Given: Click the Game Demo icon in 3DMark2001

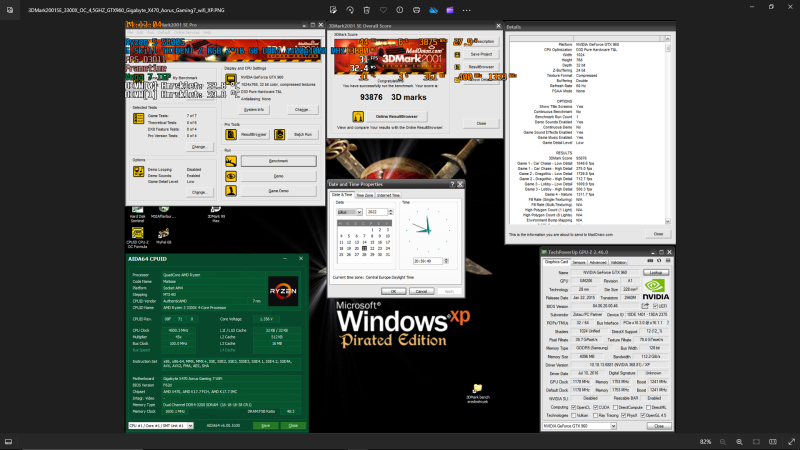Looking at the screenshot, I should [231, 191].
